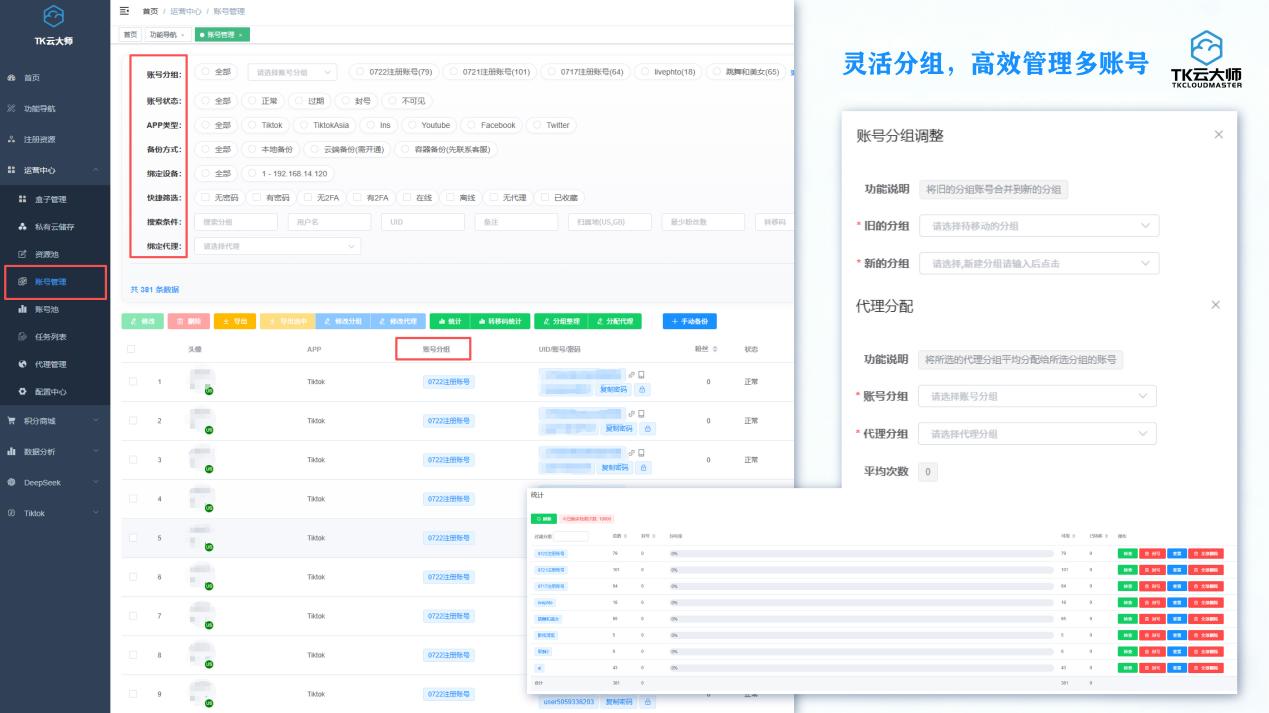Open the 请选择账号分组 dropdown
The image size is (1269, 713).
[x=291, y=72]
